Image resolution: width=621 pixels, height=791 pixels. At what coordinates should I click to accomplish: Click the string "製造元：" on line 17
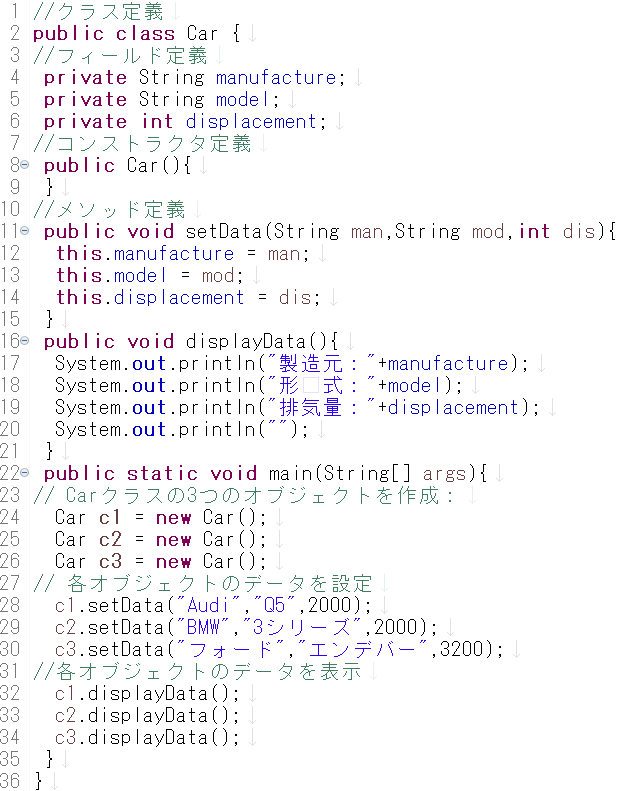(x=321, y=363)
